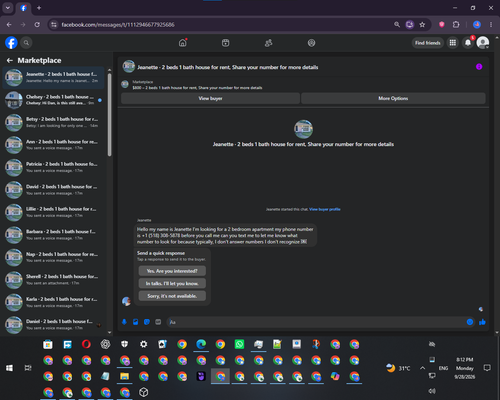Open Microsoft Edge from the taskbar
This screenshot has width=500, height=400.
tap(201, 344)
